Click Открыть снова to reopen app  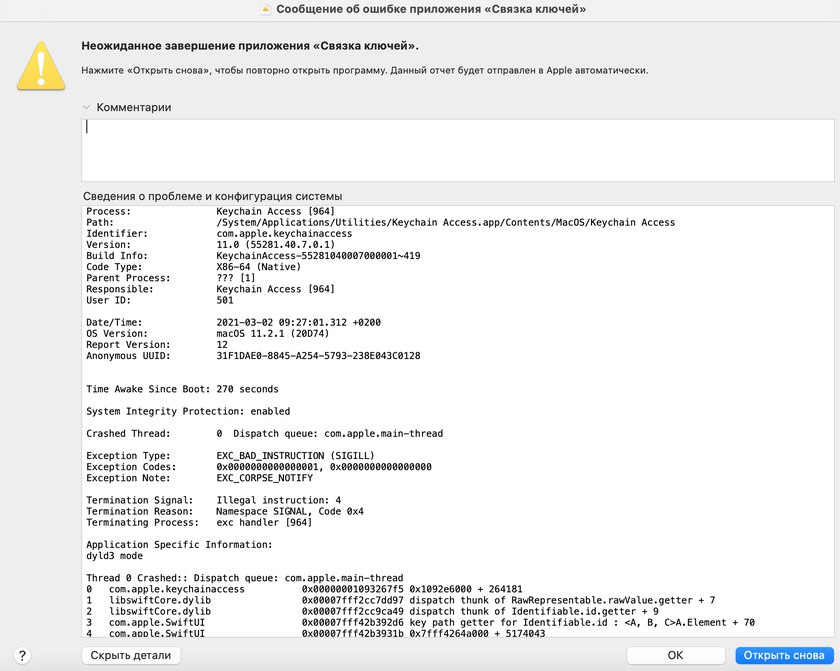click(x=784, y=655)
